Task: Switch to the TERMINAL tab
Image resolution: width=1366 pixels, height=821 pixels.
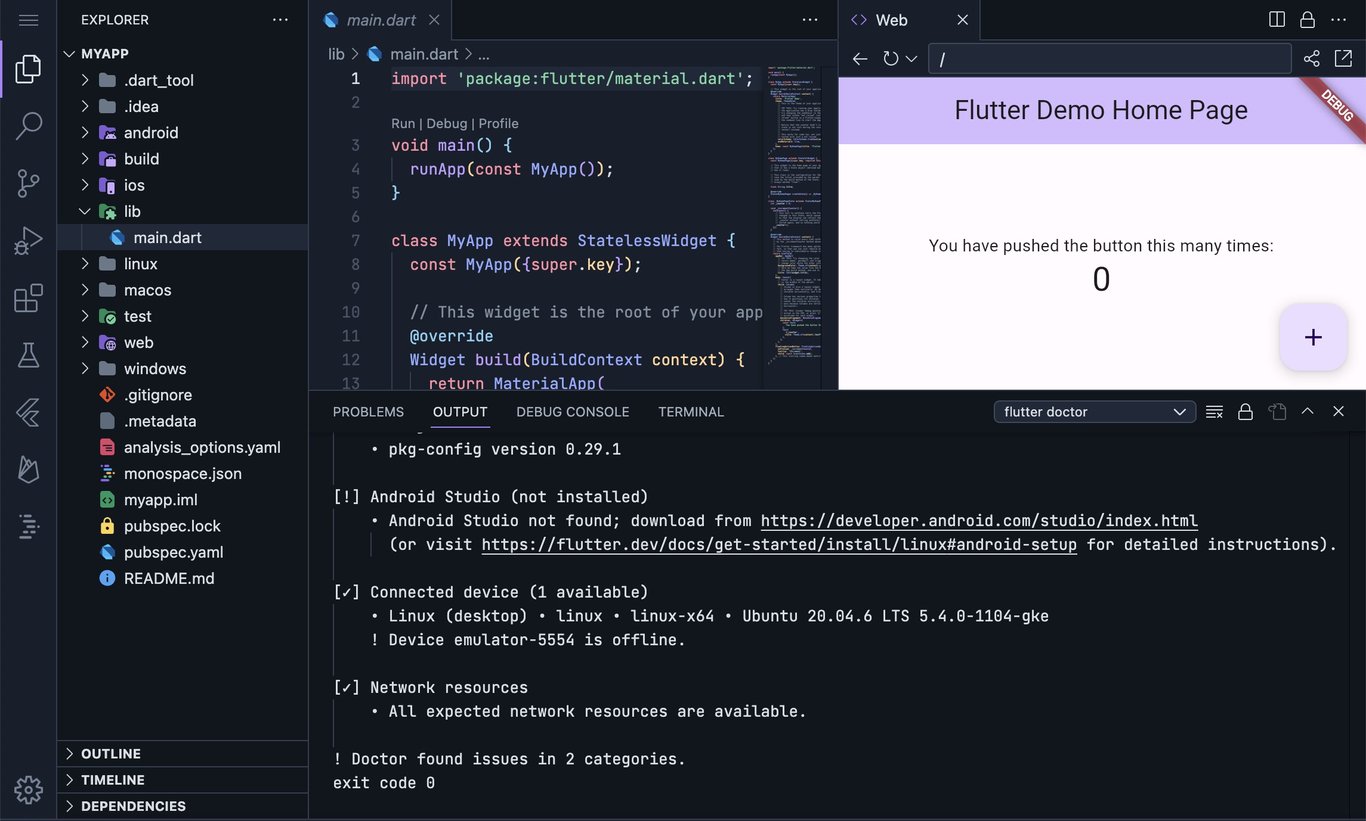Action: pos(691,412)
